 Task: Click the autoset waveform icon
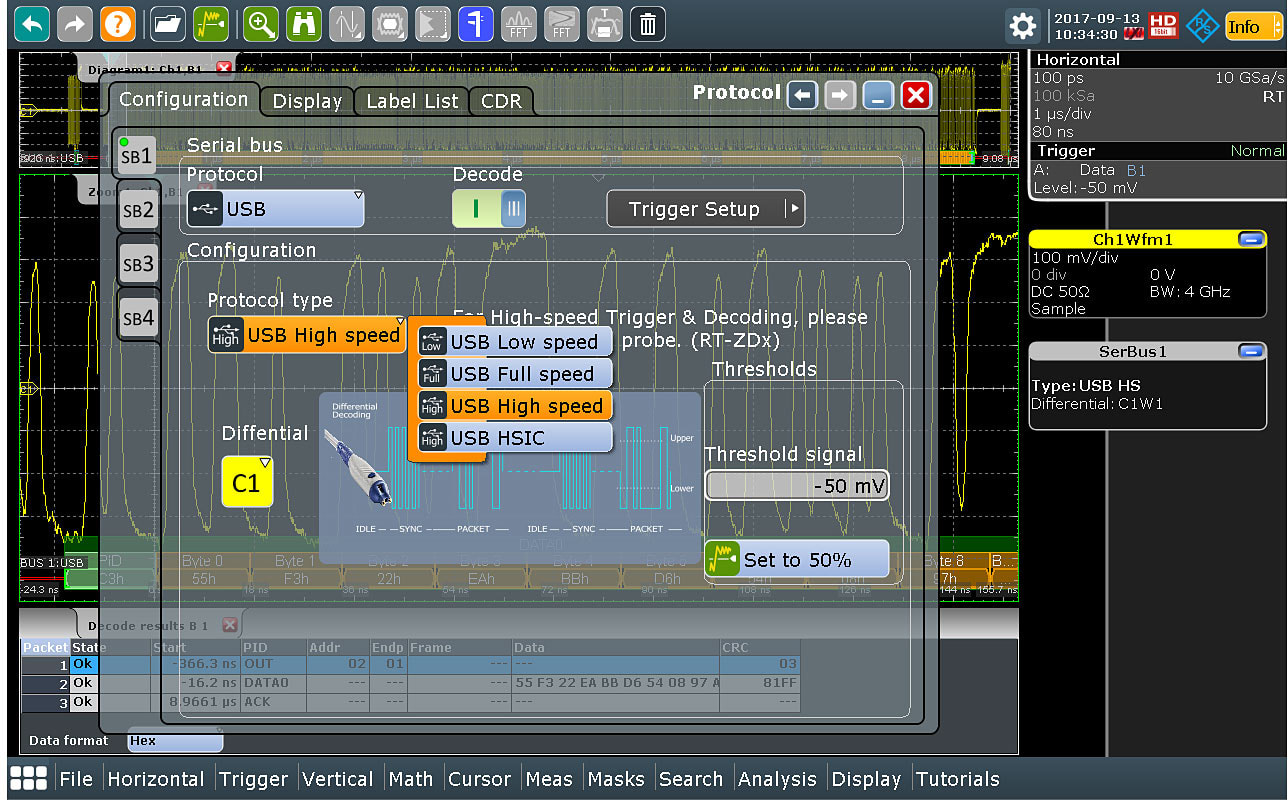(210, 23)
